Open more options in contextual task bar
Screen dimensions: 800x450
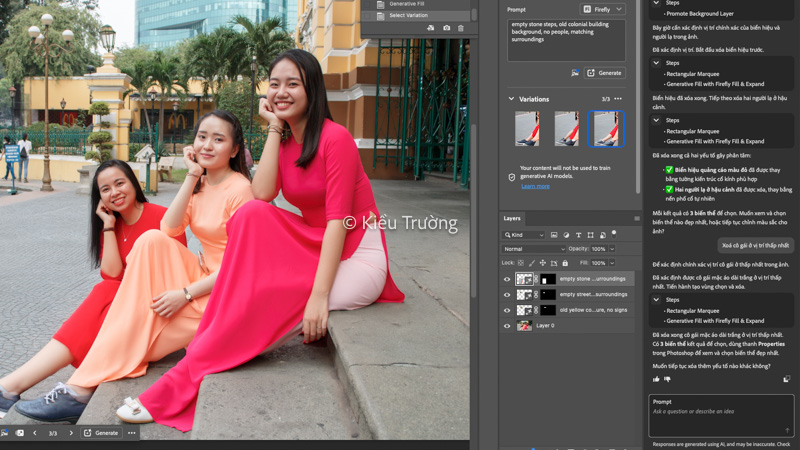(x=132, y=433)
